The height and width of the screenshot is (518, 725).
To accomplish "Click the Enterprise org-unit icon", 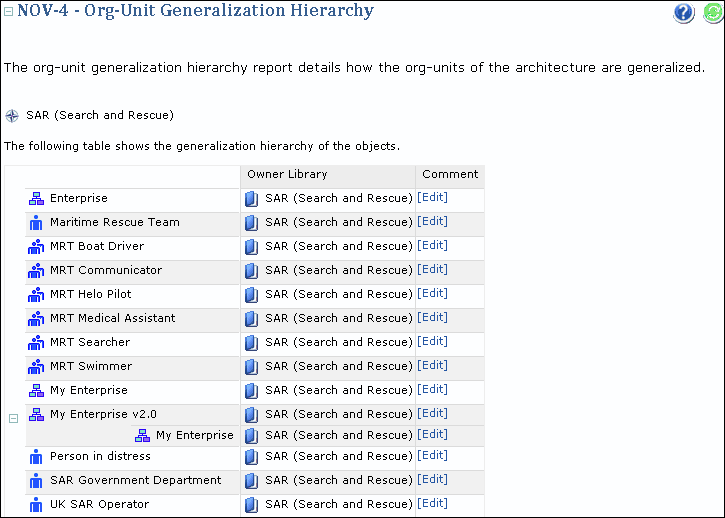I will tap(36, 199).
